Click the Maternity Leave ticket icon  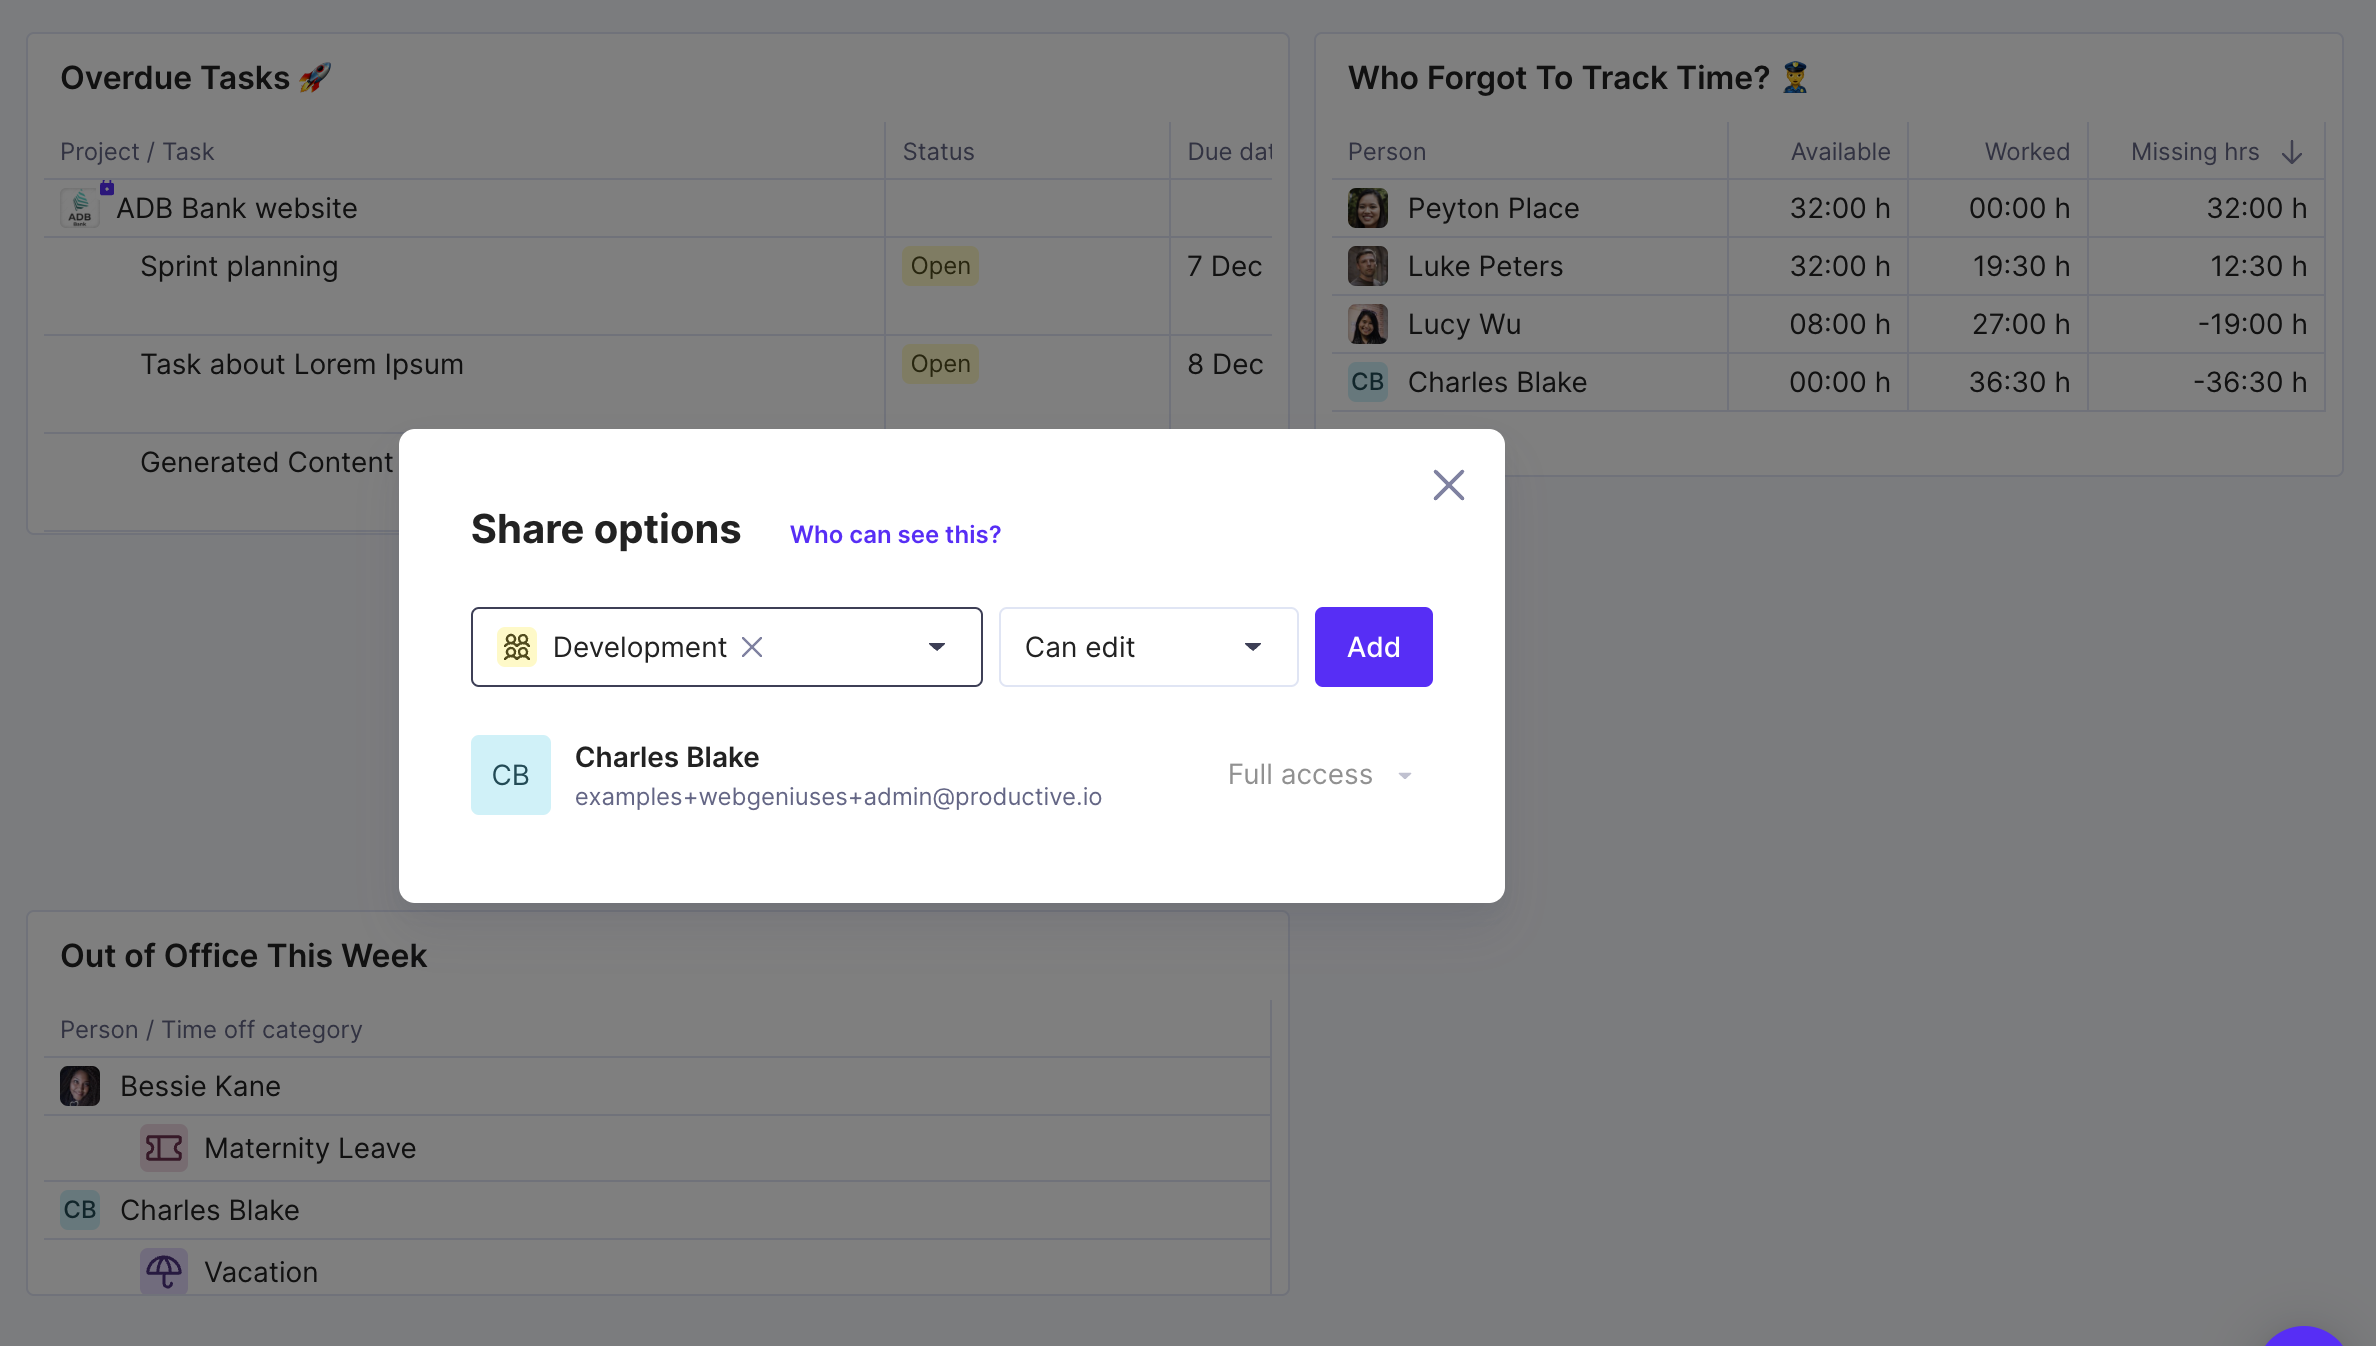point(164,1148)
